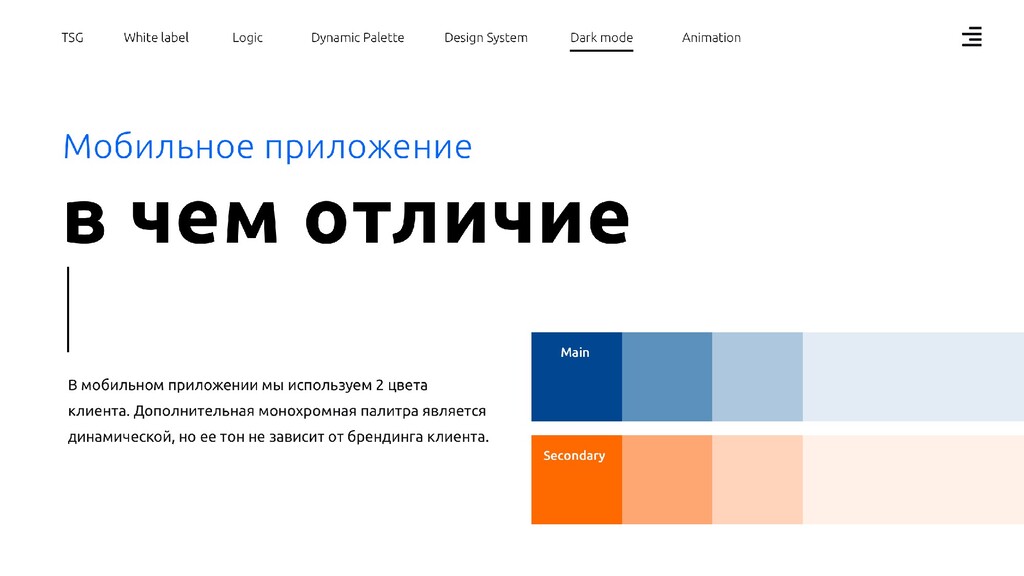Open the White label section
Viewport: 1024px width, 576px height.
pos(156,38)
